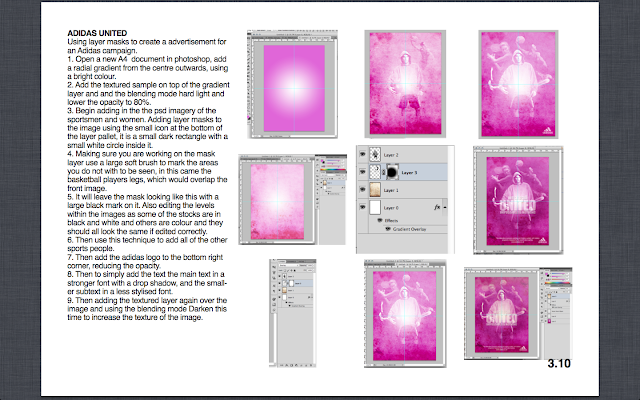Screen dimensions: 640x400
Task: Collapse Layer 0 effects with the arrow
Action: [445, 207]
